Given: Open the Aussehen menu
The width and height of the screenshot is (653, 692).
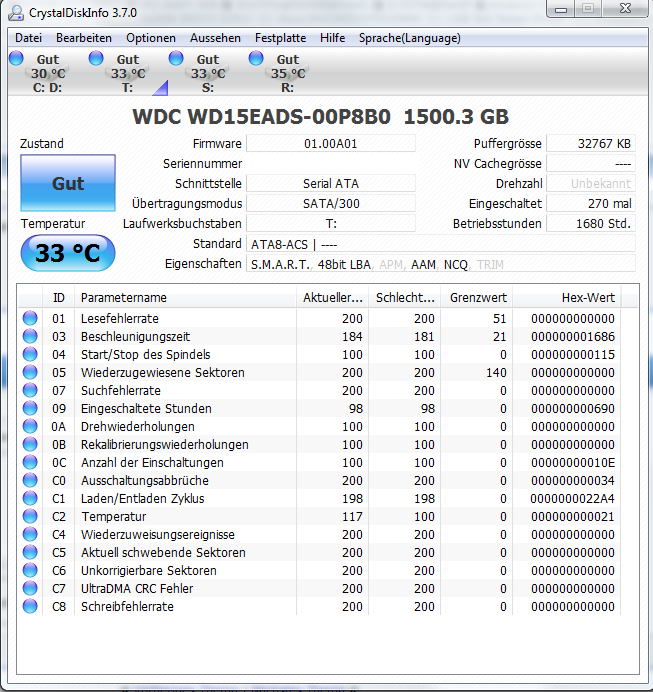Looking at the screenshot, I should [215, 38].
